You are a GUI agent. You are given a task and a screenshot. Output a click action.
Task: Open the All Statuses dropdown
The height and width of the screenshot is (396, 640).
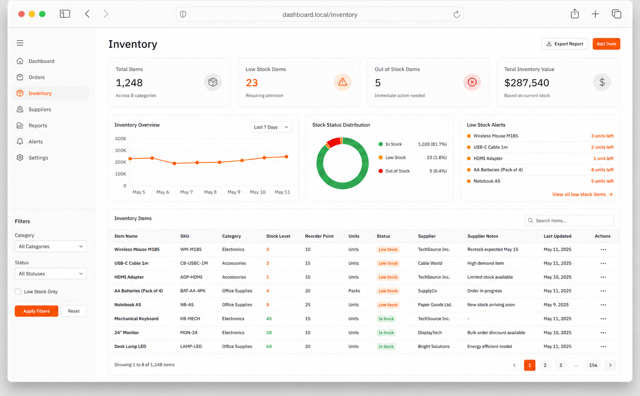tap(51, 274)
